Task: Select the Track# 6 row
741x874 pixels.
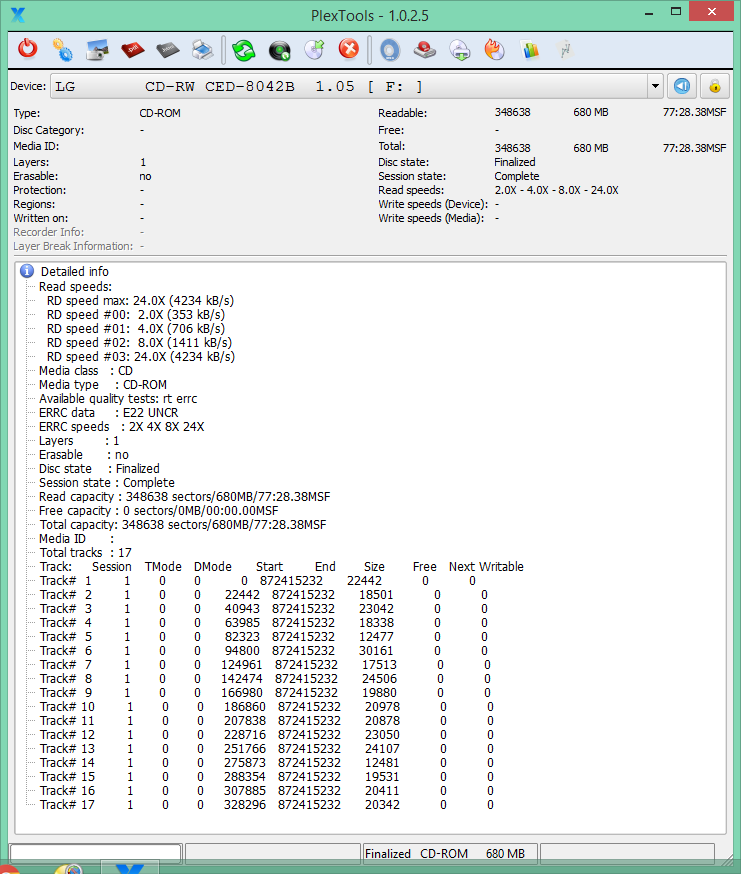Action: click(264, 651)
